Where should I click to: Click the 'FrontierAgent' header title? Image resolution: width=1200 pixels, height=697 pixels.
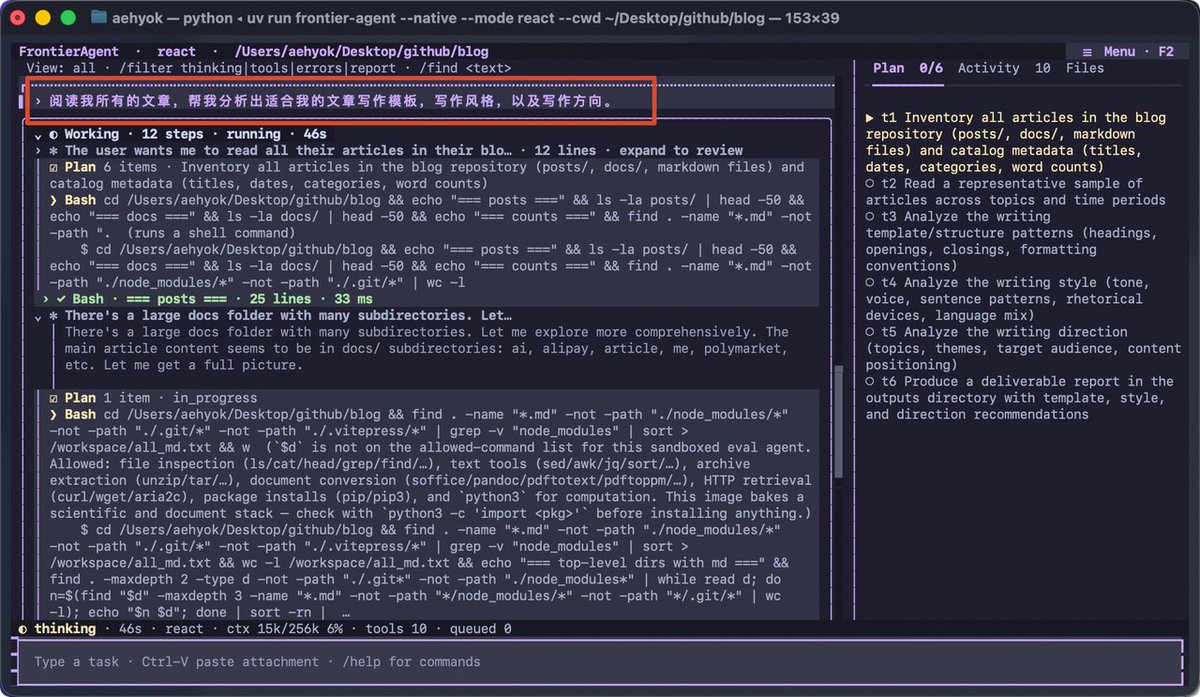[68, 51]
